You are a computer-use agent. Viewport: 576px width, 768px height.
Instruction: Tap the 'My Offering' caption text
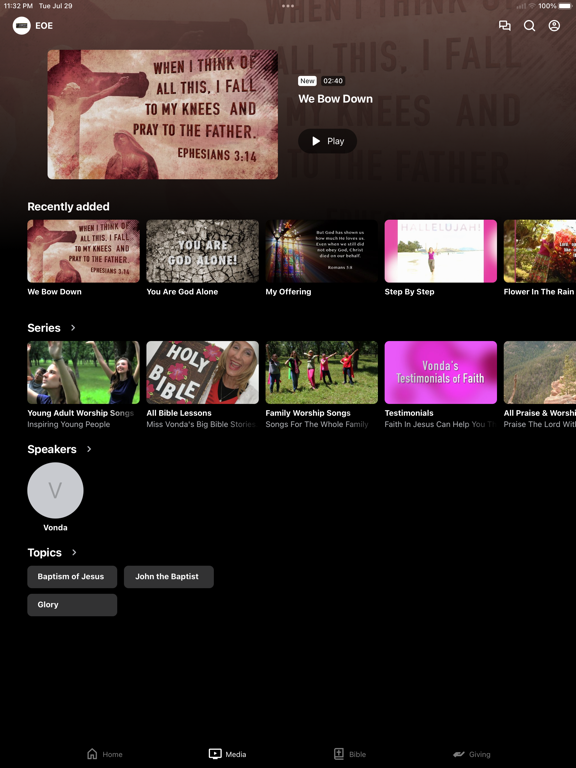coord(288,291)
